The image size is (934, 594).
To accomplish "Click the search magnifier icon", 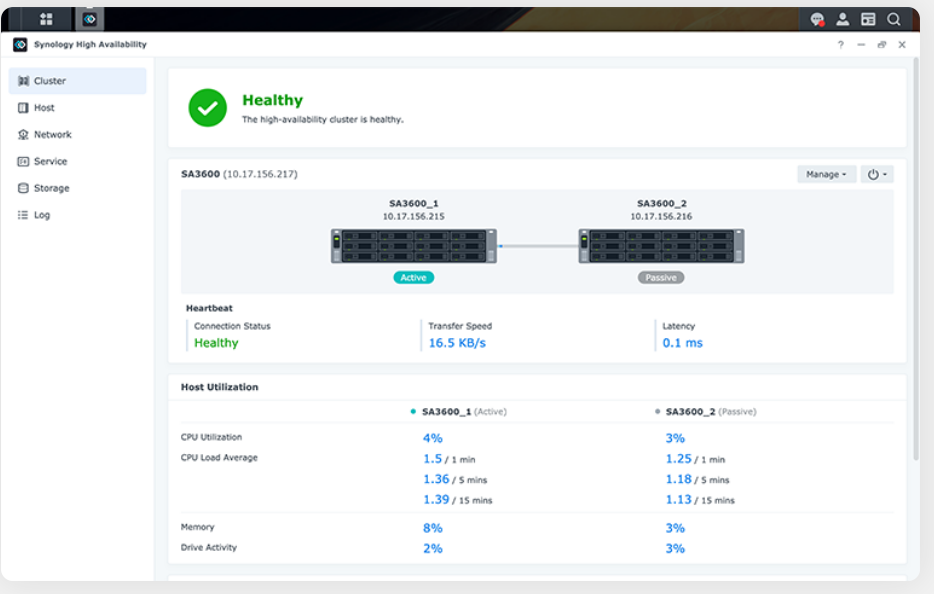I will pos(893,19).
